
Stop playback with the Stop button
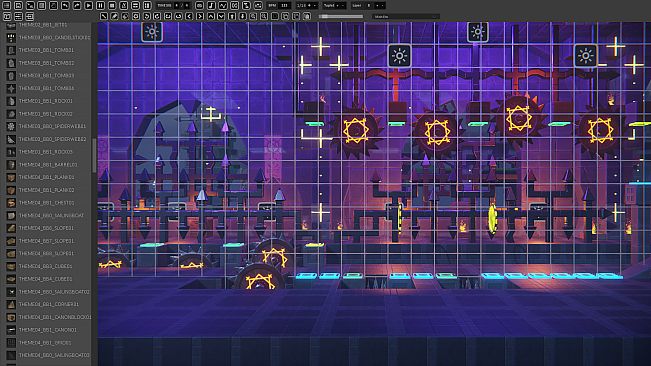(112, 6)
